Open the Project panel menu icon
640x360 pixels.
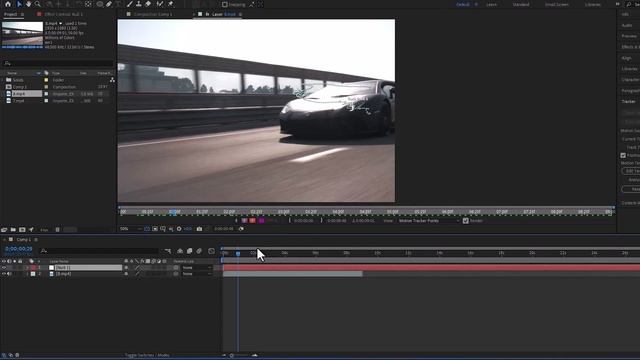click(x=22, y=14)
